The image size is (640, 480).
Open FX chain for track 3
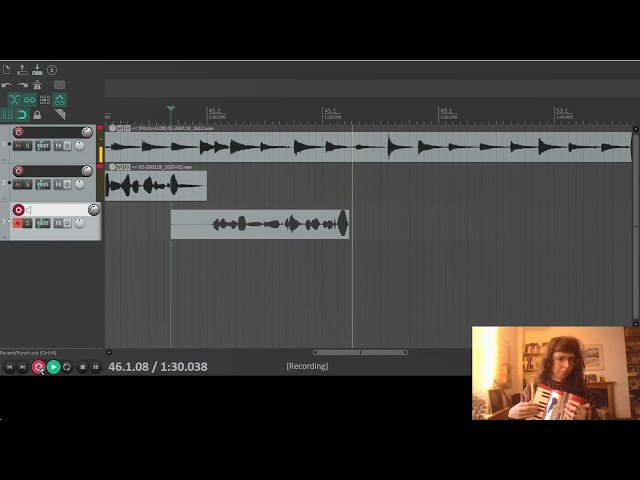58,223
